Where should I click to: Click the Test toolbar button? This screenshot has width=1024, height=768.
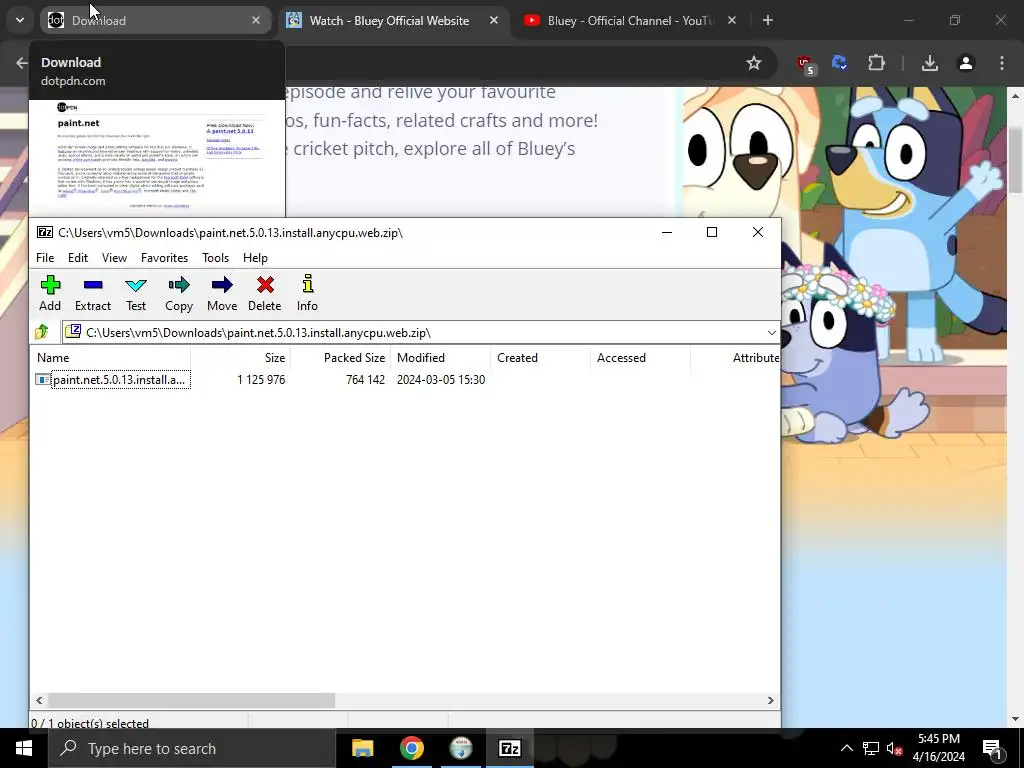[136, 293]
